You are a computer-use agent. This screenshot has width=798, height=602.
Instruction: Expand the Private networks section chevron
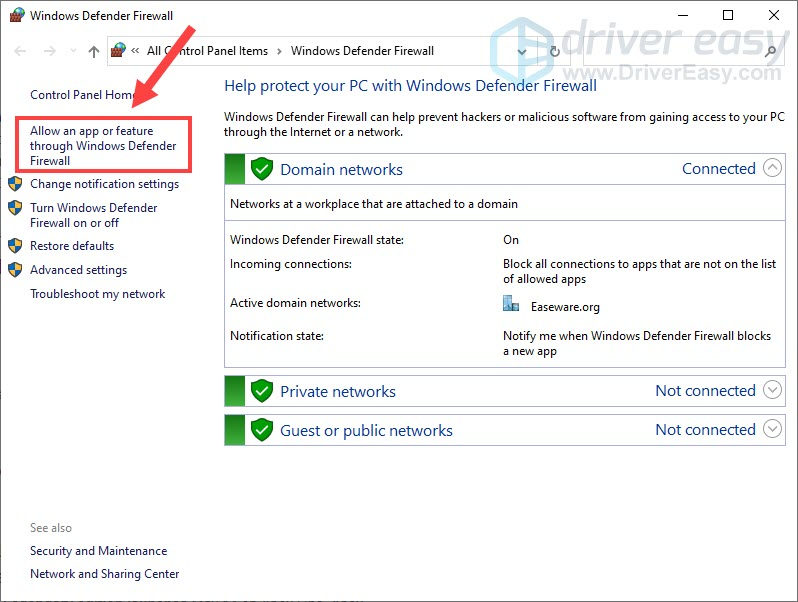tap(772, 390)
